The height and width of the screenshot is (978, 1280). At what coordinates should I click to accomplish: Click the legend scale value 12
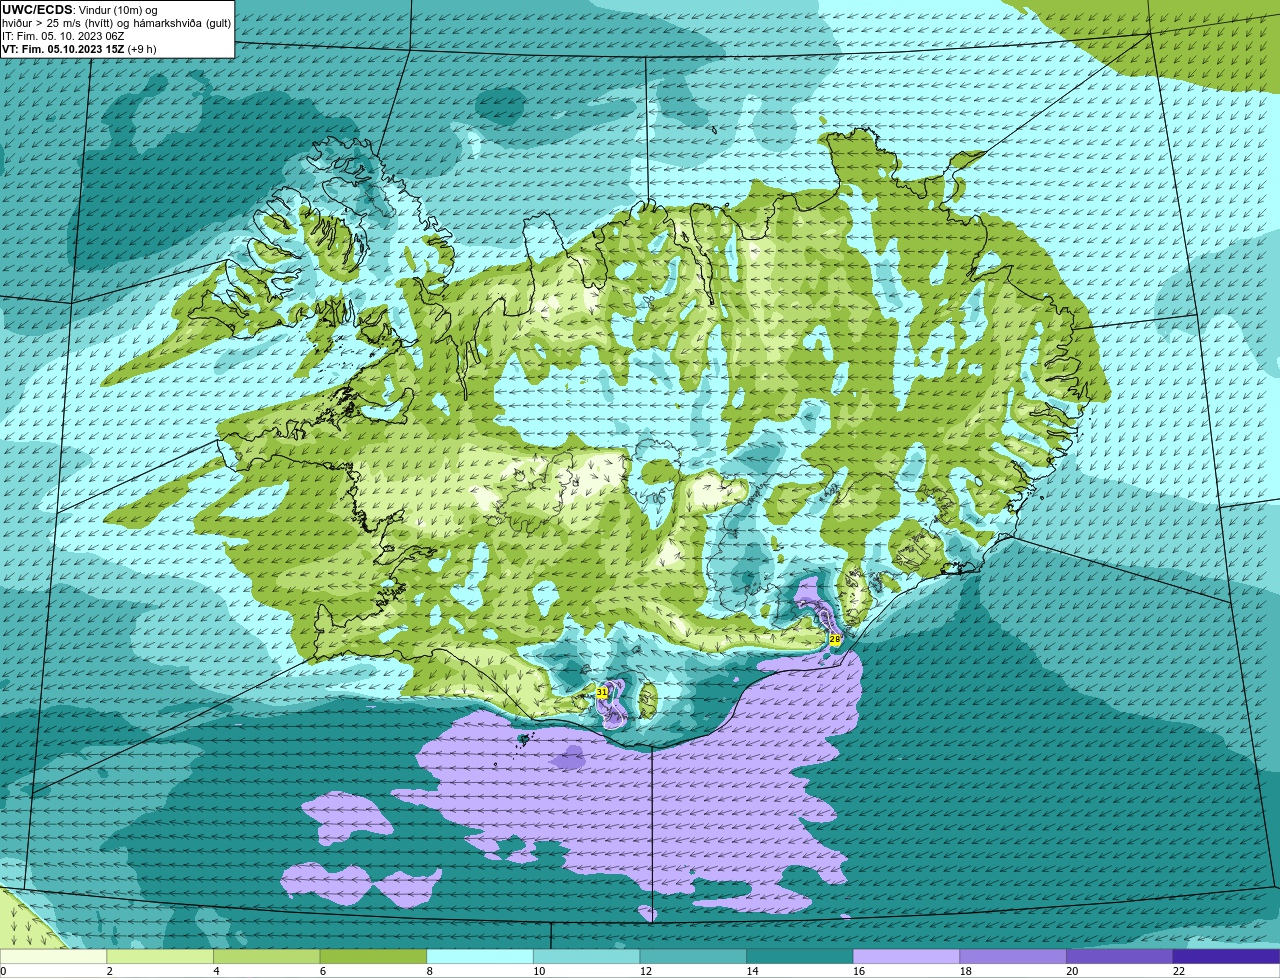[x=646, y=971]
